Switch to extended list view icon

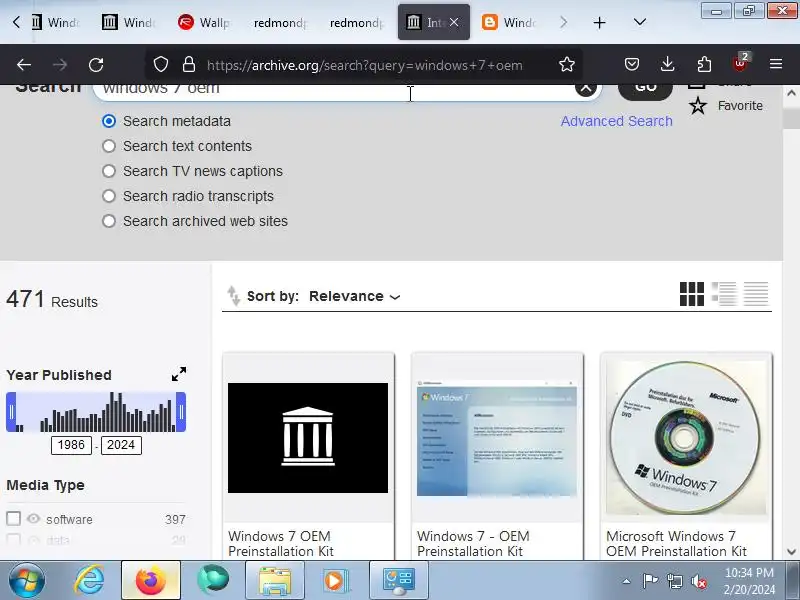pos(724,294)
